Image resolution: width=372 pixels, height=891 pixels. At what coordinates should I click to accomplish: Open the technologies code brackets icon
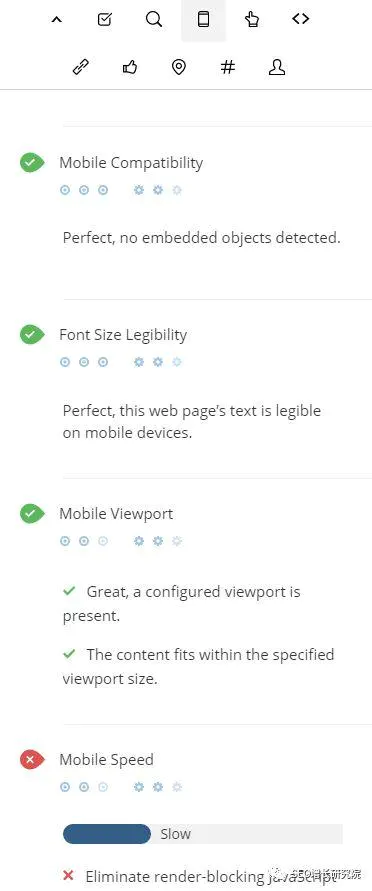coord(300,19)
